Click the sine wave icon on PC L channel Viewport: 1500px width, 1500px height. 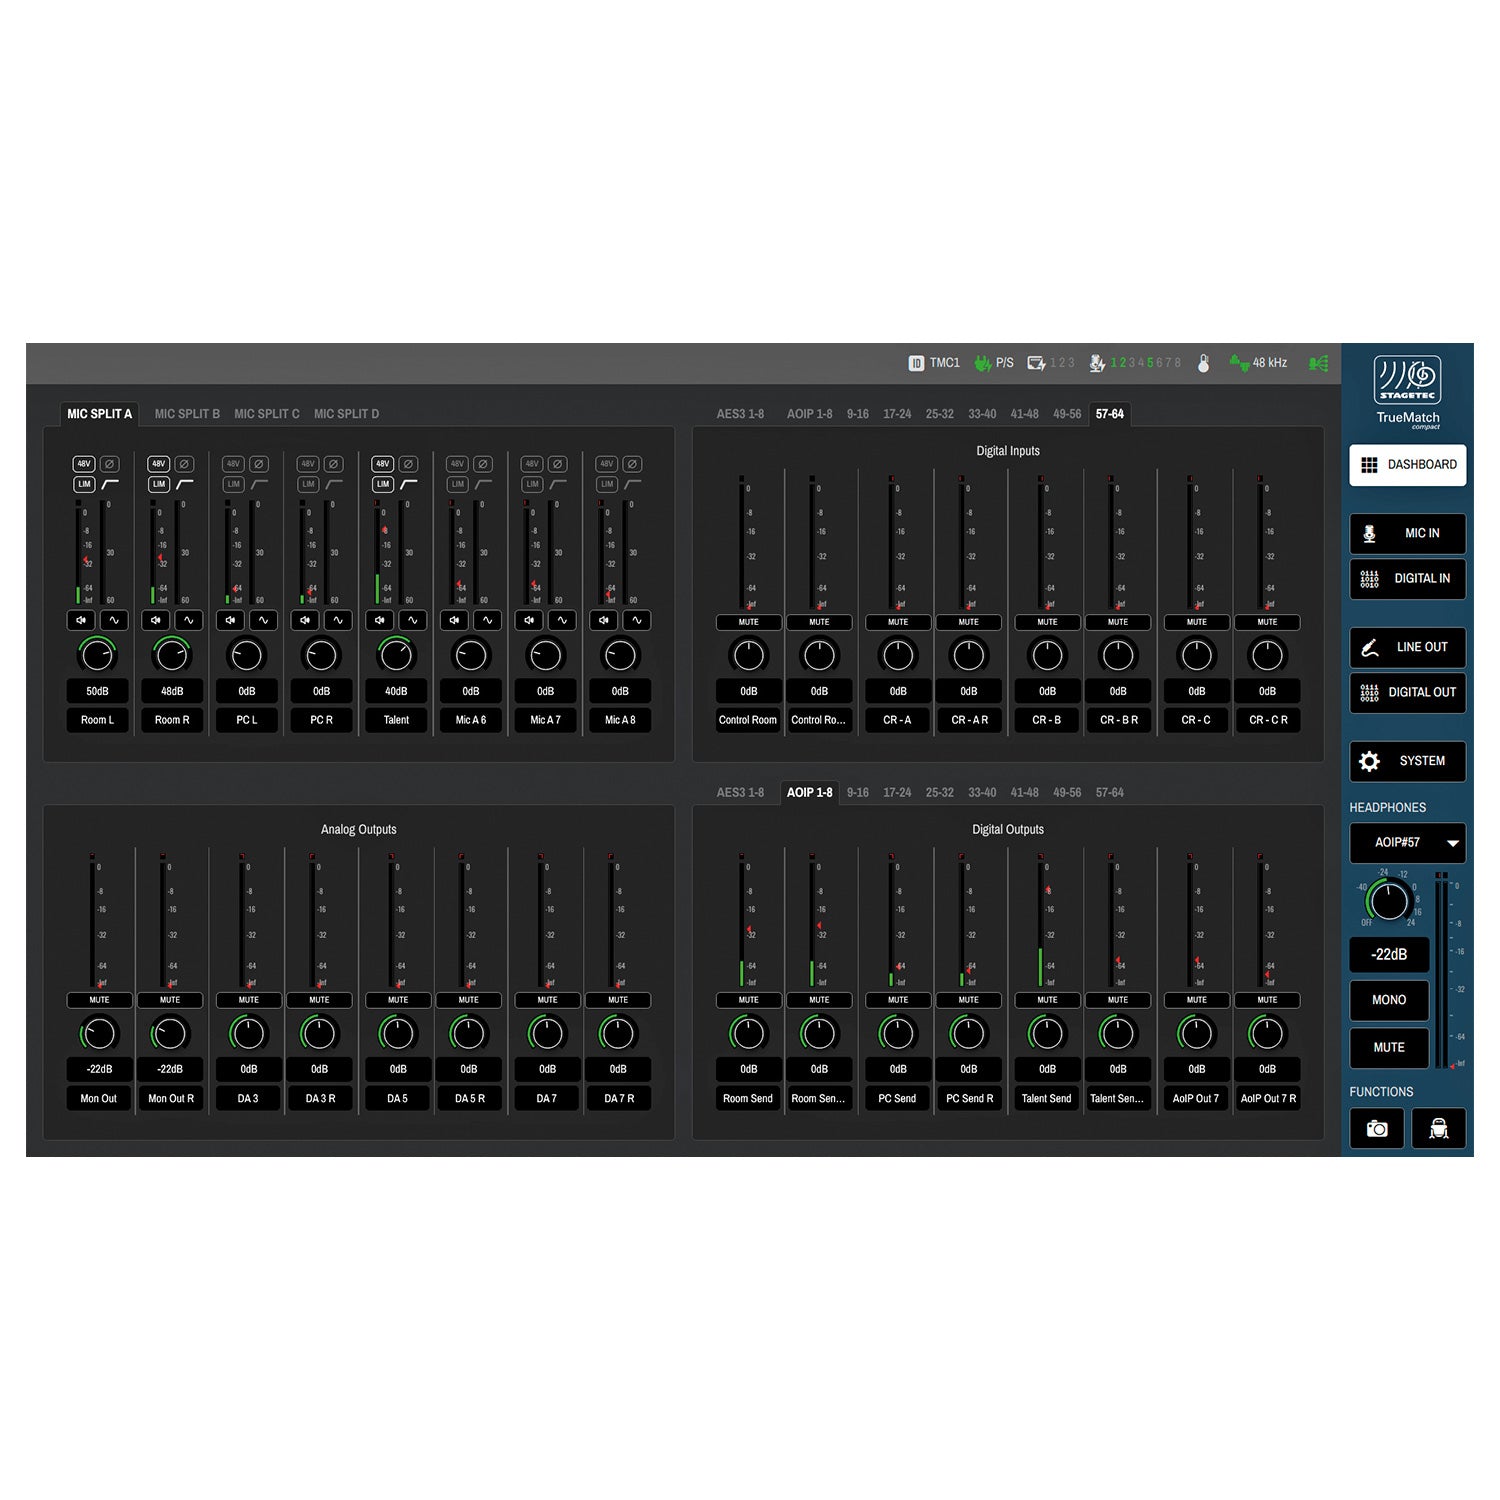pyautogui.click(x=263, y=620)
